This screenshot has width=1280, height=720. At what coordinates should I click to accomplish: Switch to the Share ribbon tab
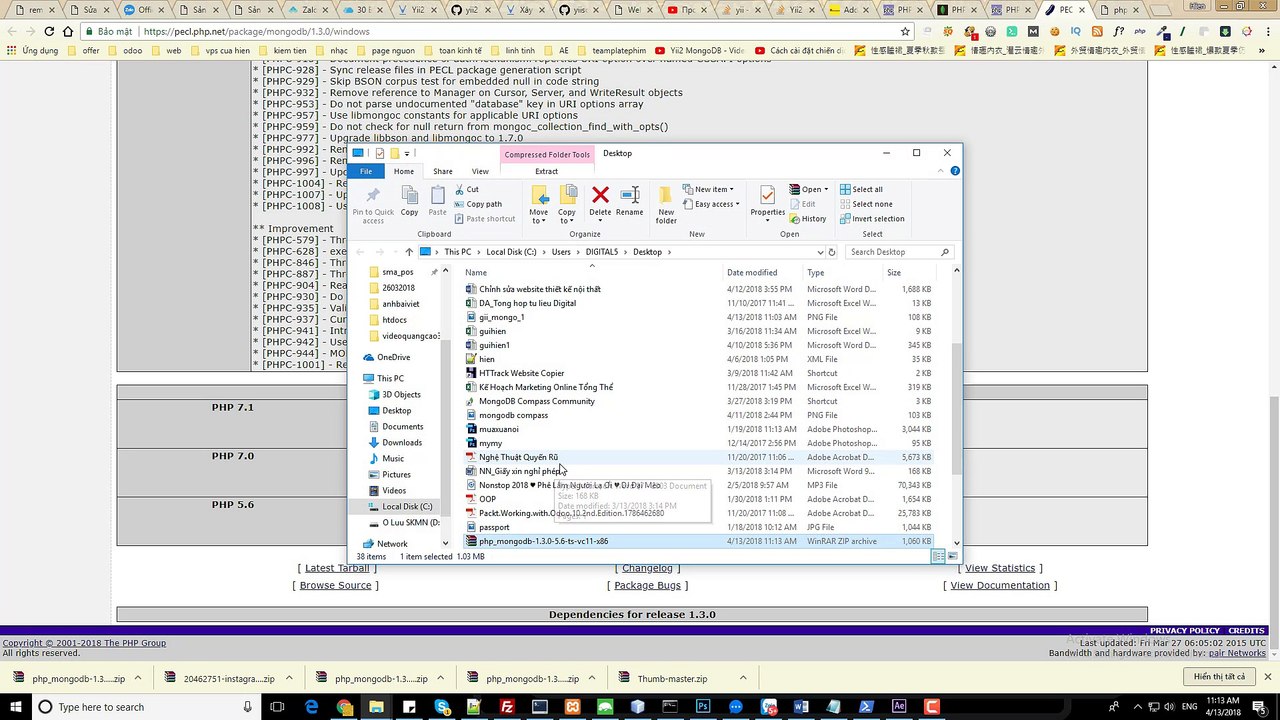pos(443,171)
